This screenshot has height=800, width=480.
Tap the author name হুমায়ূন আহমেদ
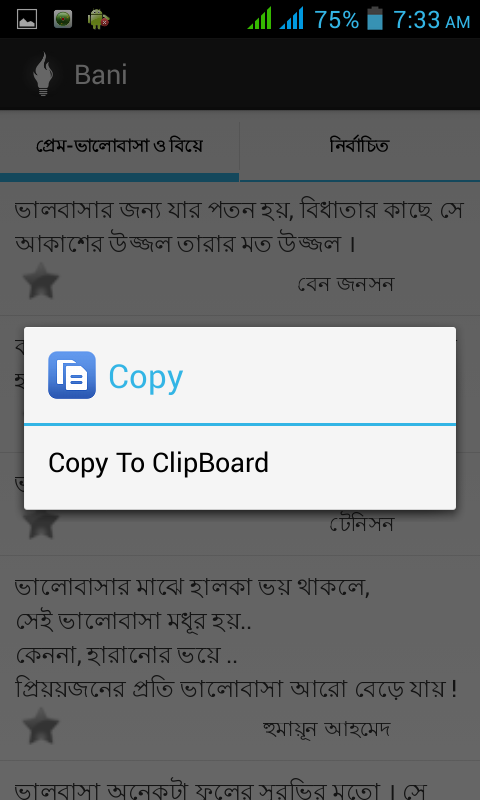point(326,728)
